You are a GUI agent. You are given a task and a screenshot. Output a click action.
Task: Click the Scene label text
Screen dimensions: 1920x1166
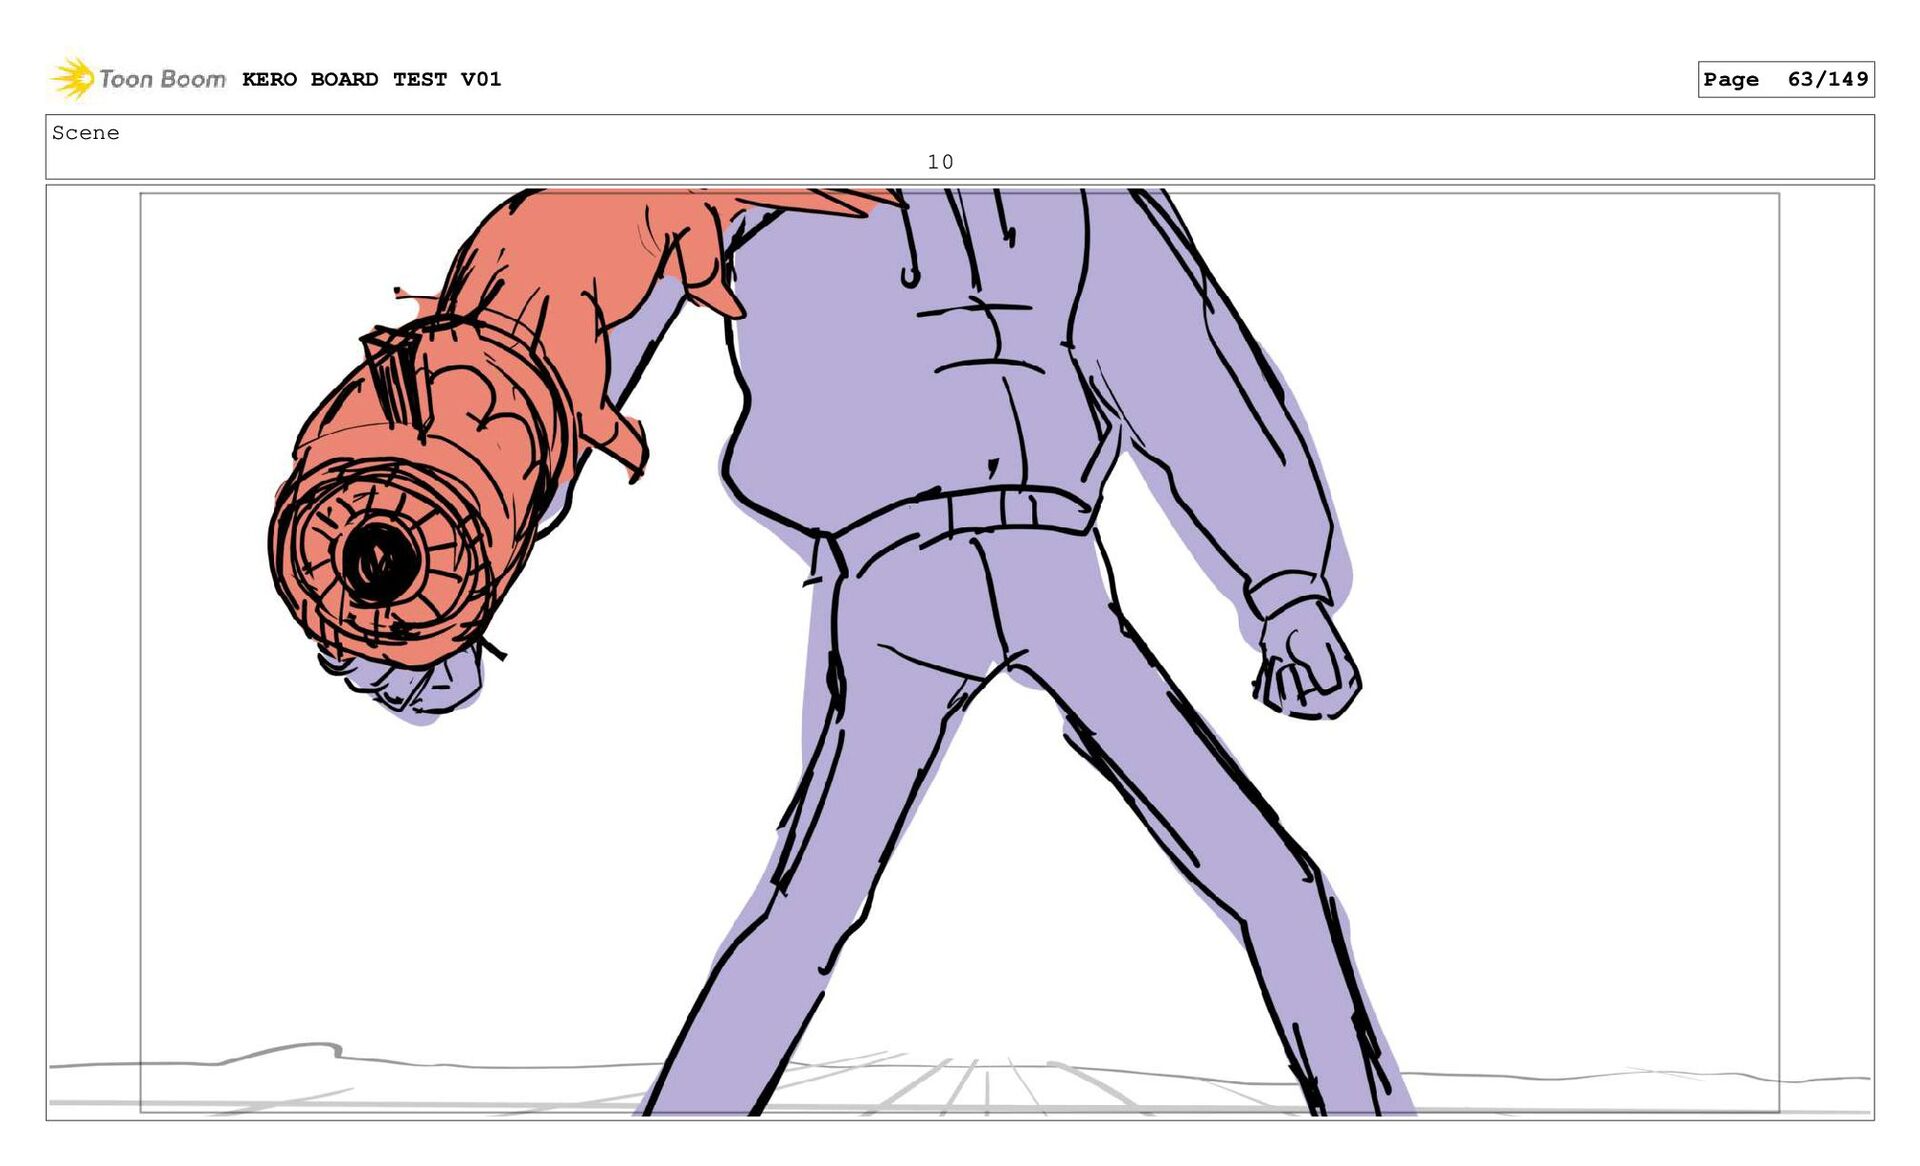tap(86, 133)
